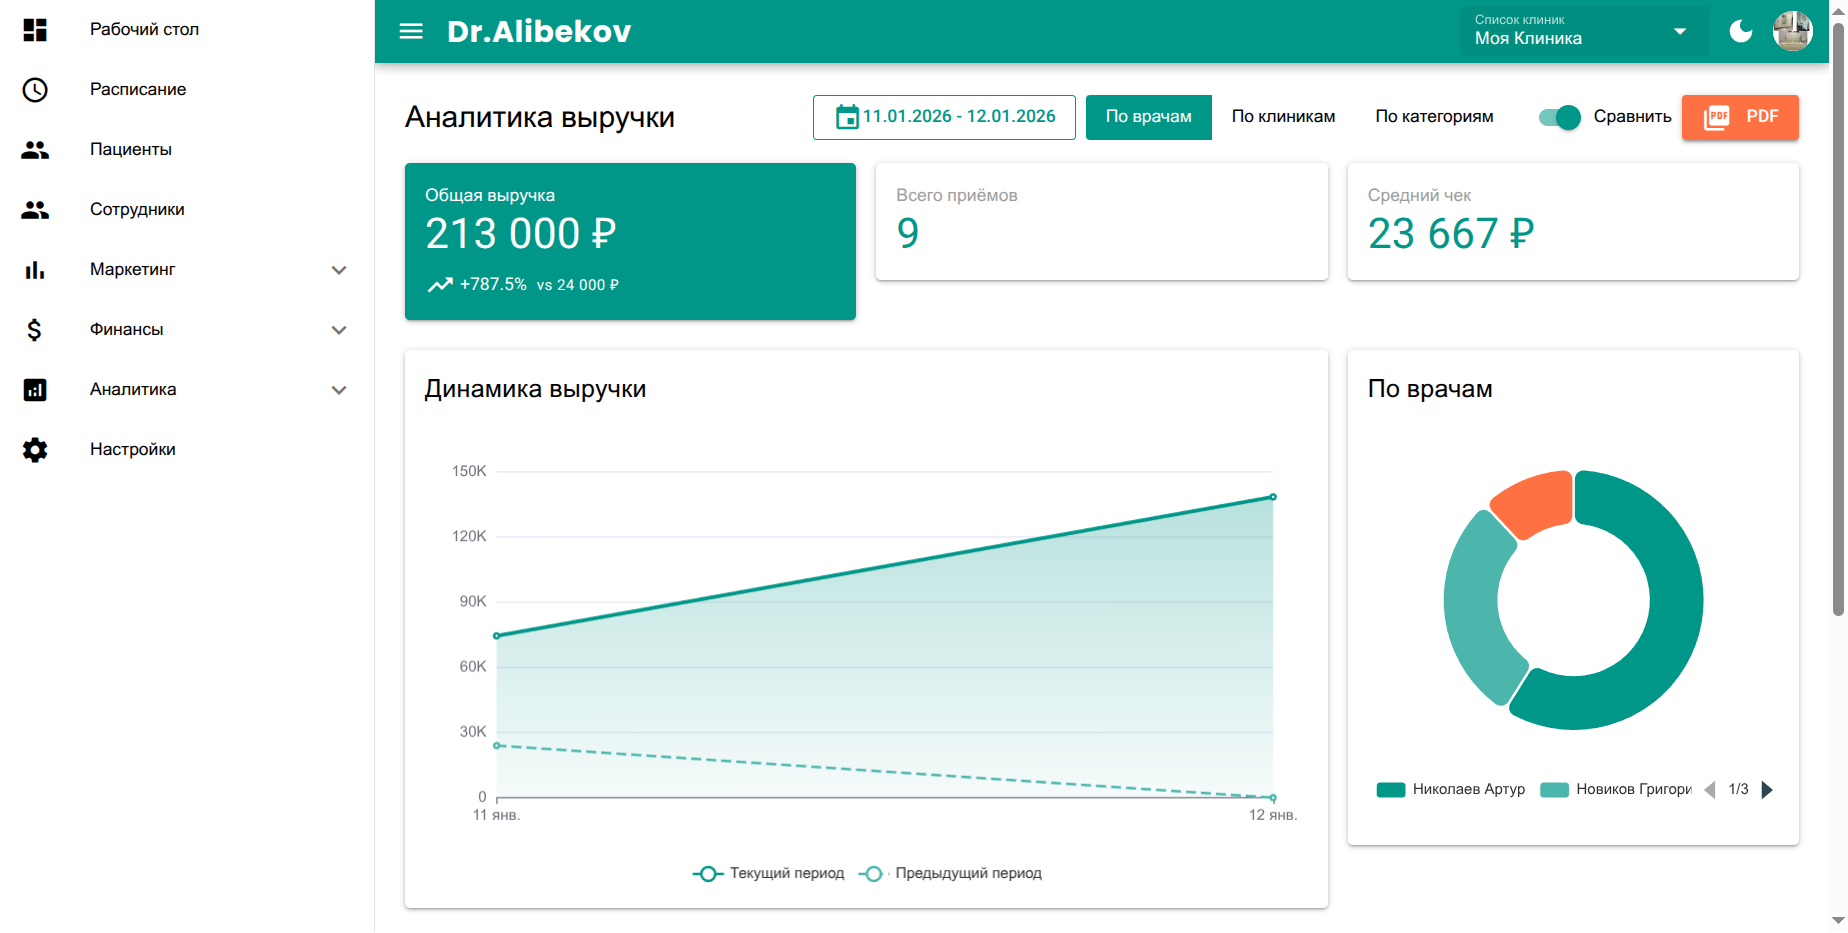Expand the Маркетинг sidebar section
This screenshot has width=1848, height=933.
339,270
